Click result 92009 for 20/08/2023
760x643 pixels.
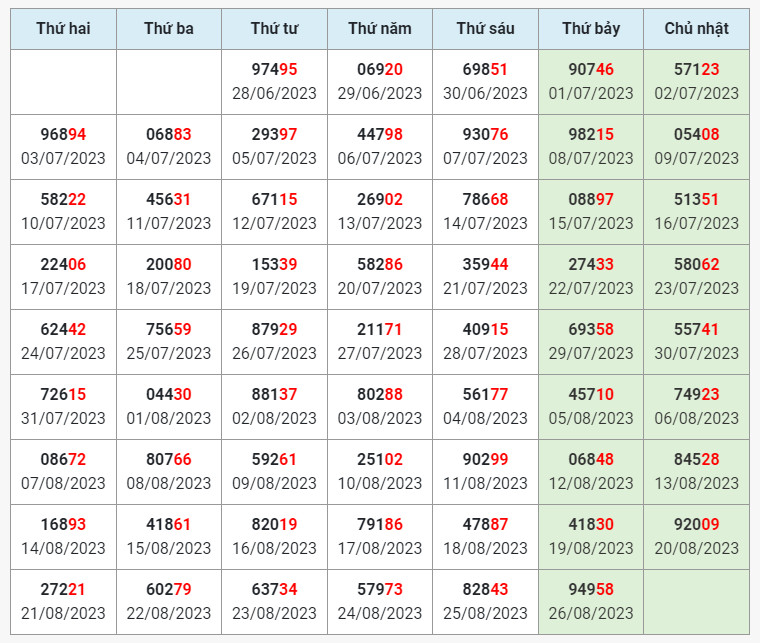click(697, 537)
